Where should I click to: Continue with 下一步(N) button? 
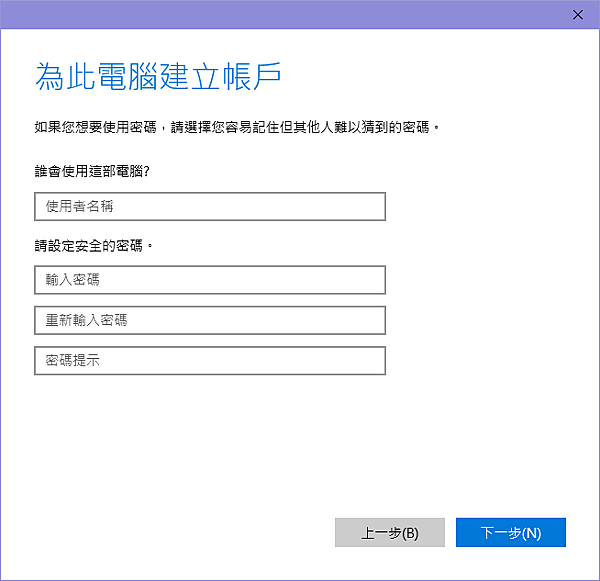click(x=510, y=532)
